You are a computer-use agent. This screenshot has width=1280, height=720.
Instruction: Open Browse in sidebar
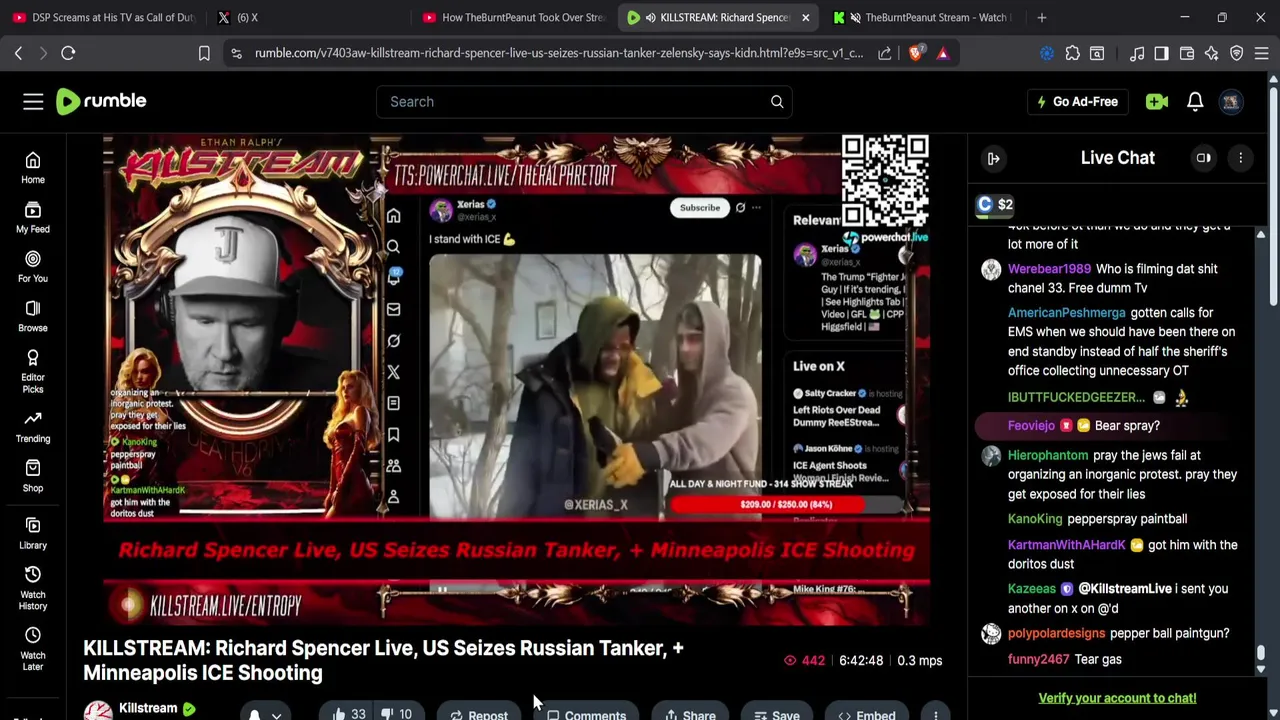(33, 316)
